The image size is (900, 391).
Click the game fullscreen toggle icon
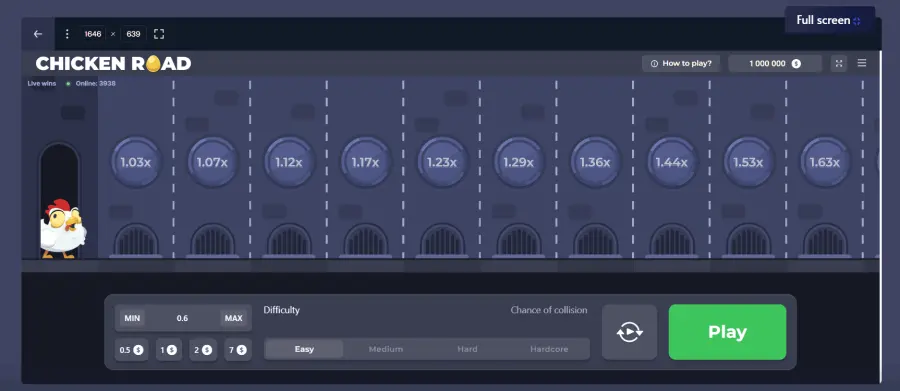pos(839,63)
